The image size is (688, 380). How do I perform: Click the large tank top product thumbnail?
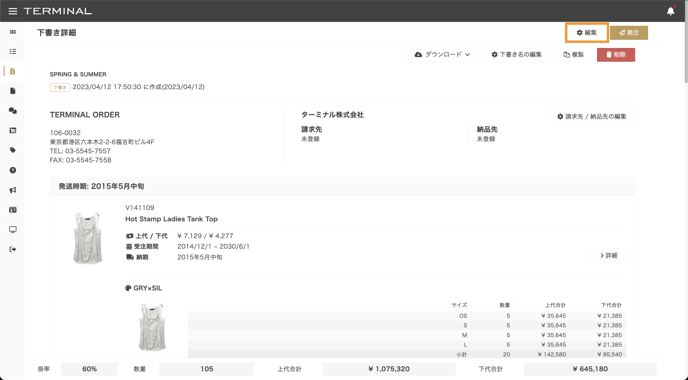(88, 238)
